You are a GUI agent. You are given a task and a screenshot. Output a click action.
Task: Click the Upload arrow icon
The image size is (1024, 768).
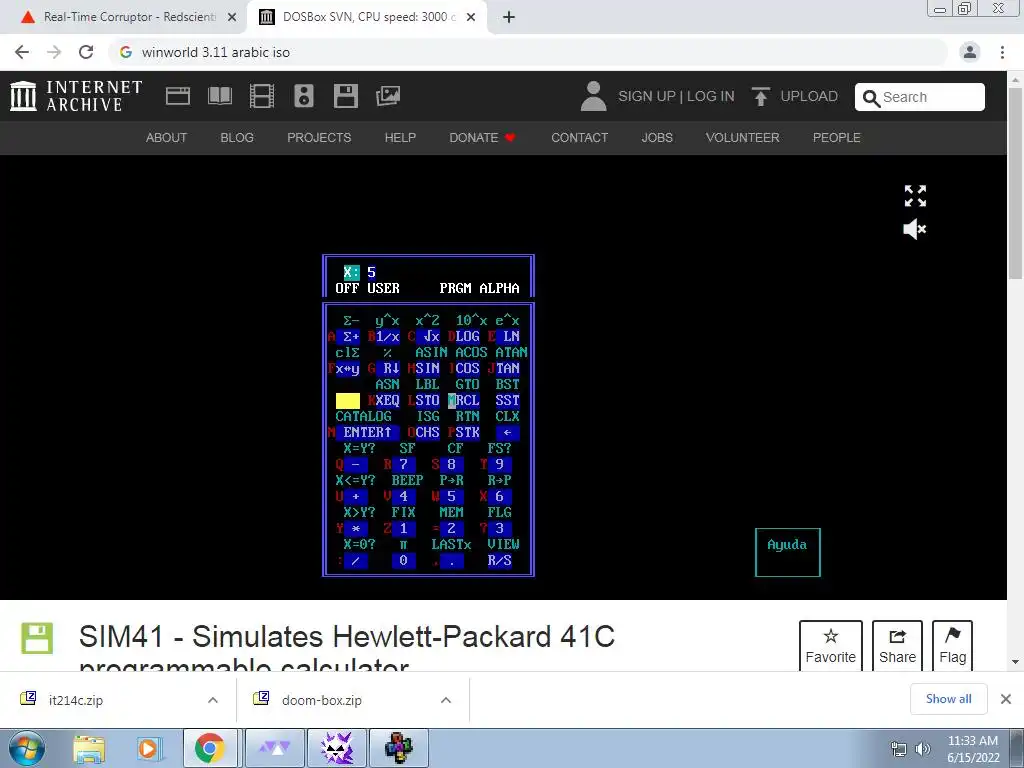[x=760, y=97]
